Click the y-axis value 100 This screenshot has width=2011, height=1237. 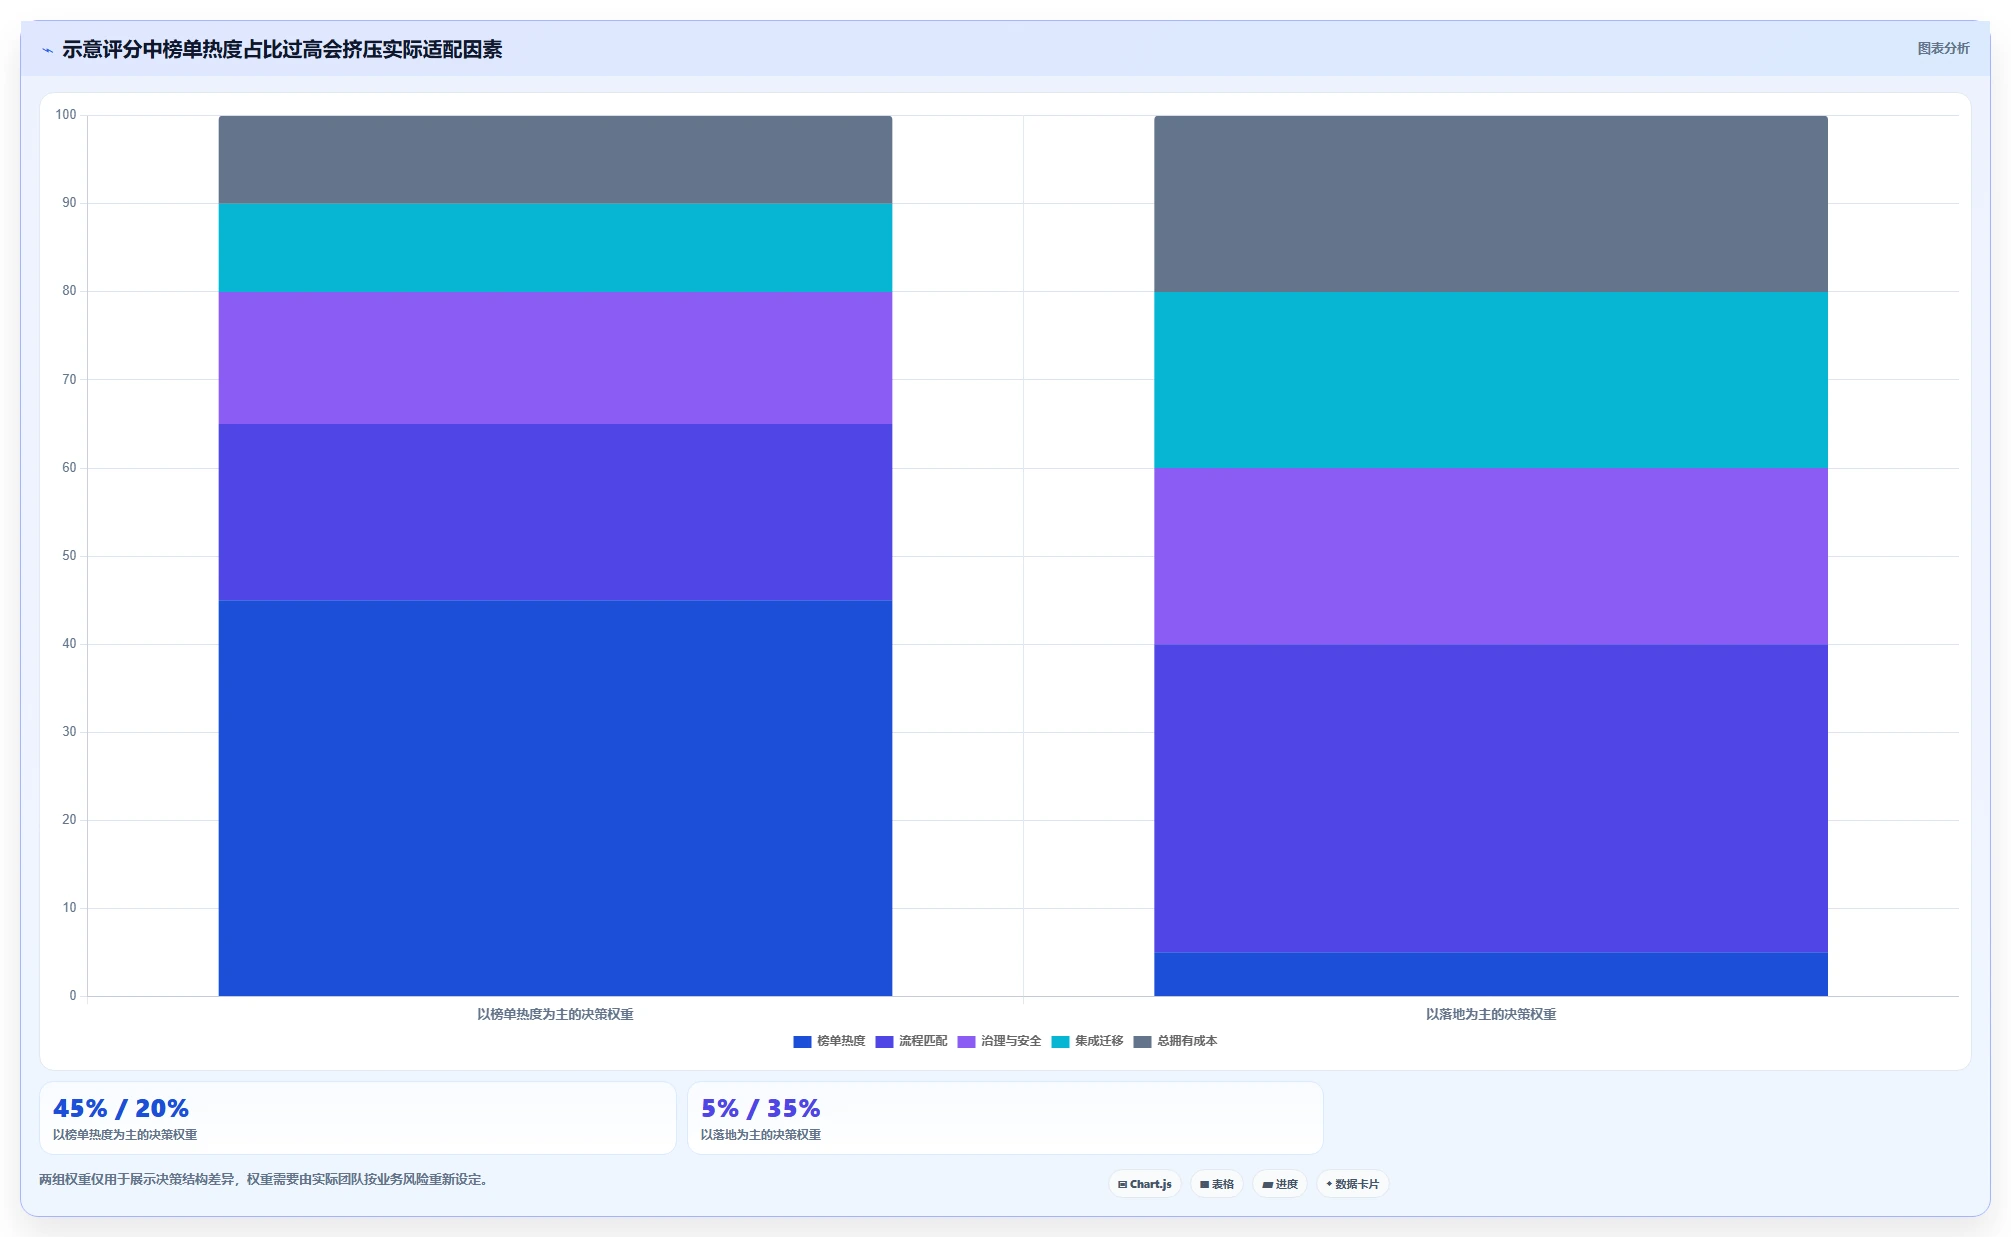point(66,115)
